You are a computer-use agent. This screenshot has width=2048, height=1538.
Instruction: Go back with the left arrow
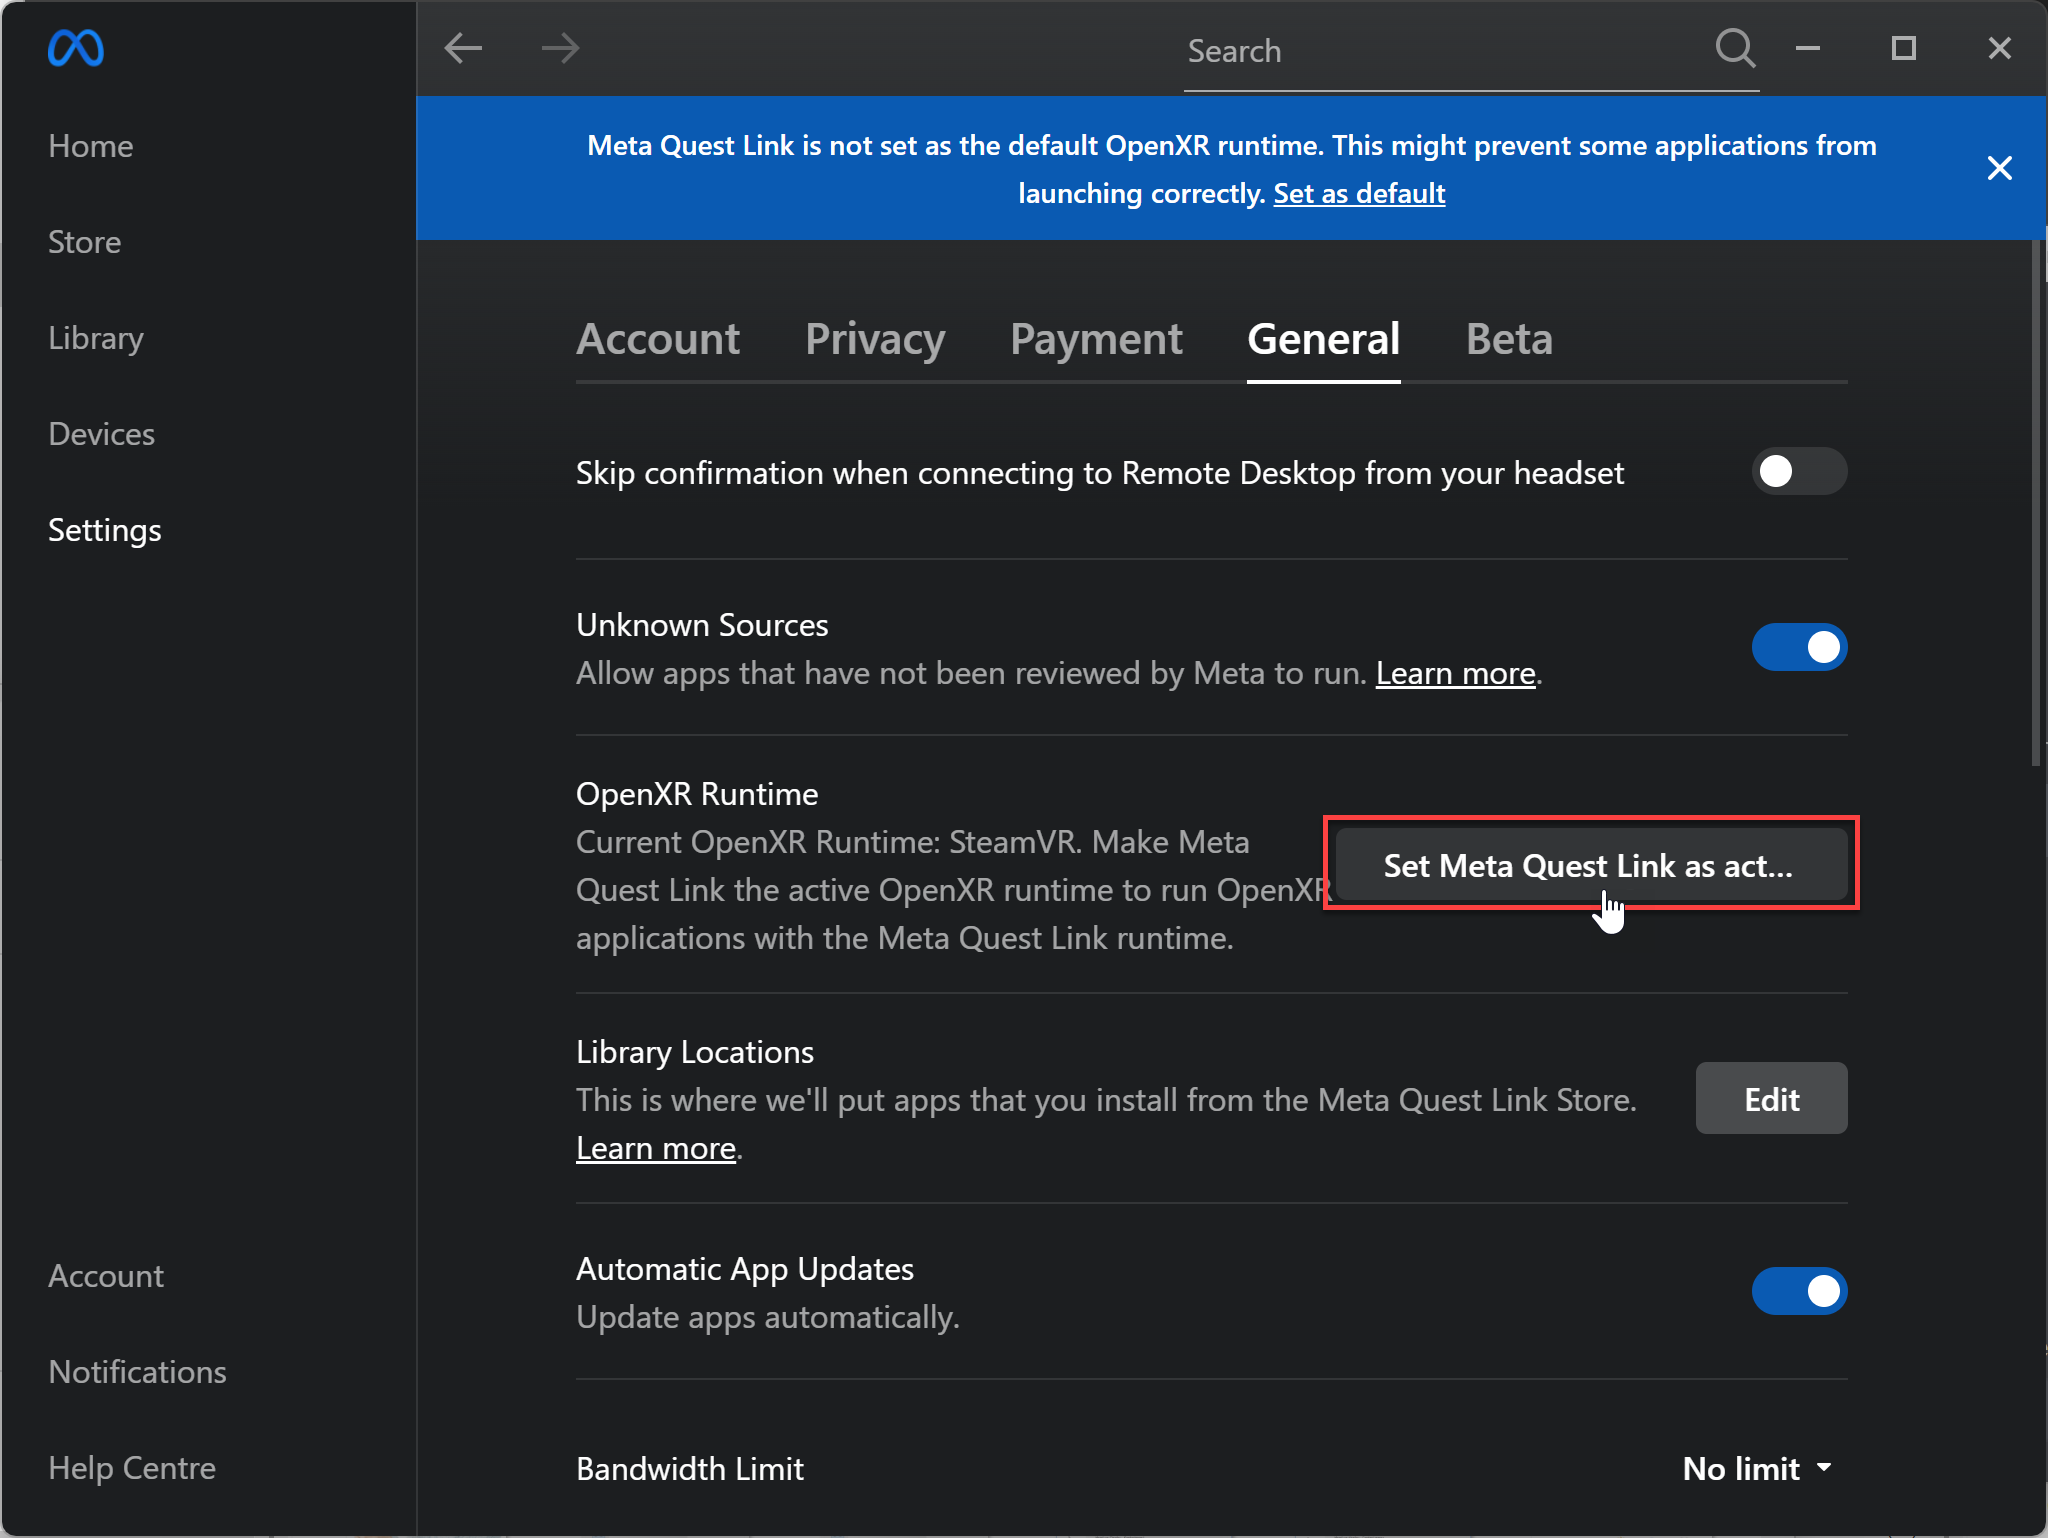click(463, 48)
